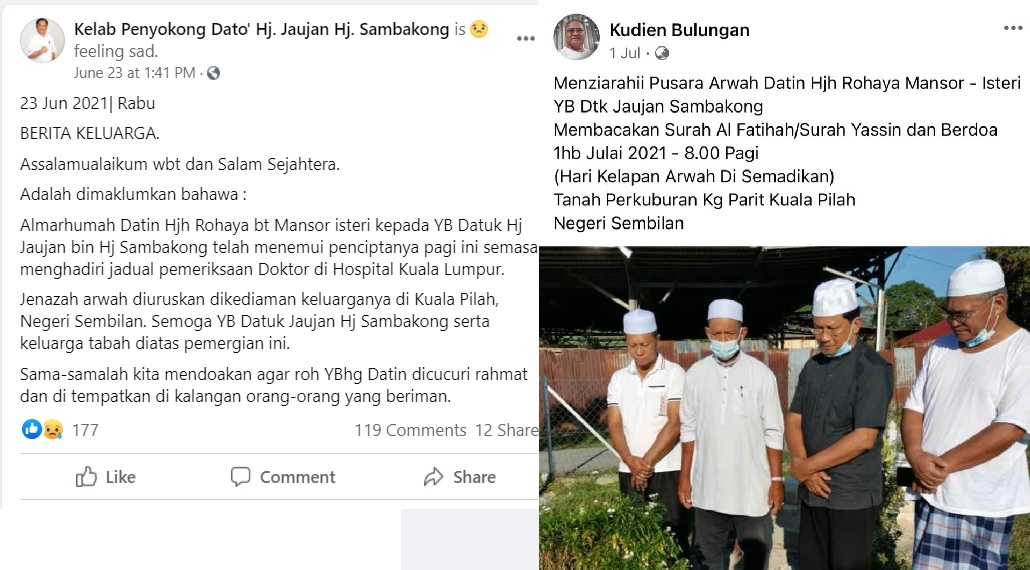Open Kelab Penyokong Dato' Hj. Jaujan page name
Viewport: 1030px width, 570px height.
coord(261,30)
